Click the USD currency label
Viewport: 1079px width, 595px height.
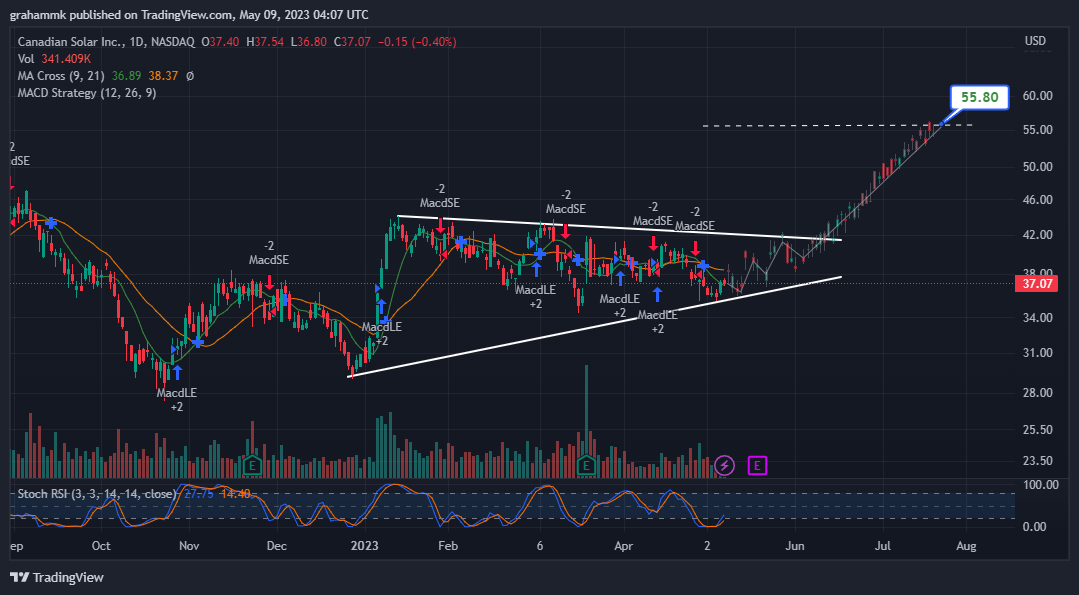(1035, 41)
